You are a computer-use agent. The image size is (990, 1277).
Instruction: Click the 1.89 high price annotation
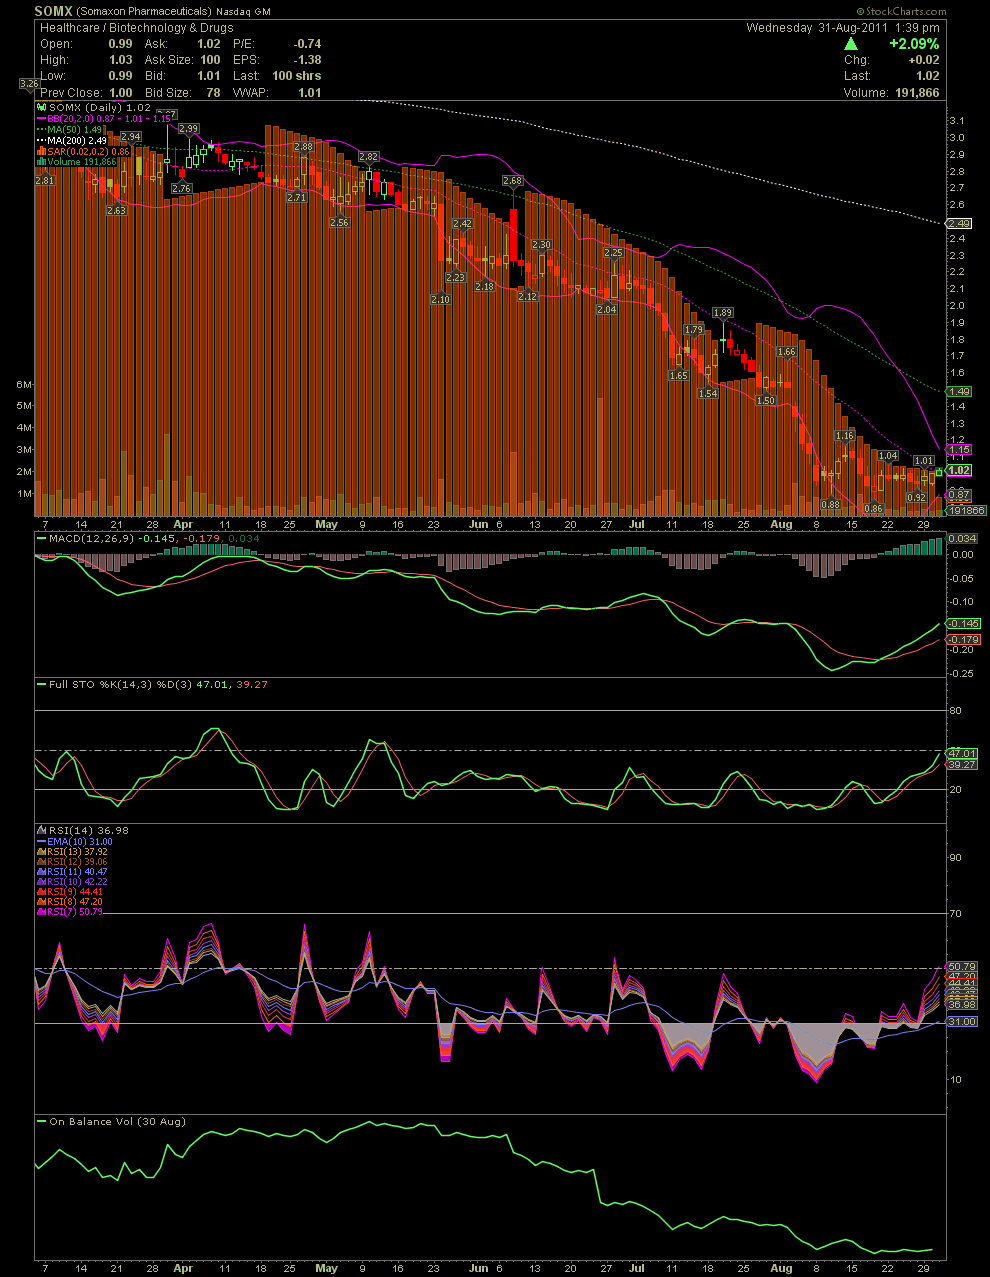[x=722, y=313]
